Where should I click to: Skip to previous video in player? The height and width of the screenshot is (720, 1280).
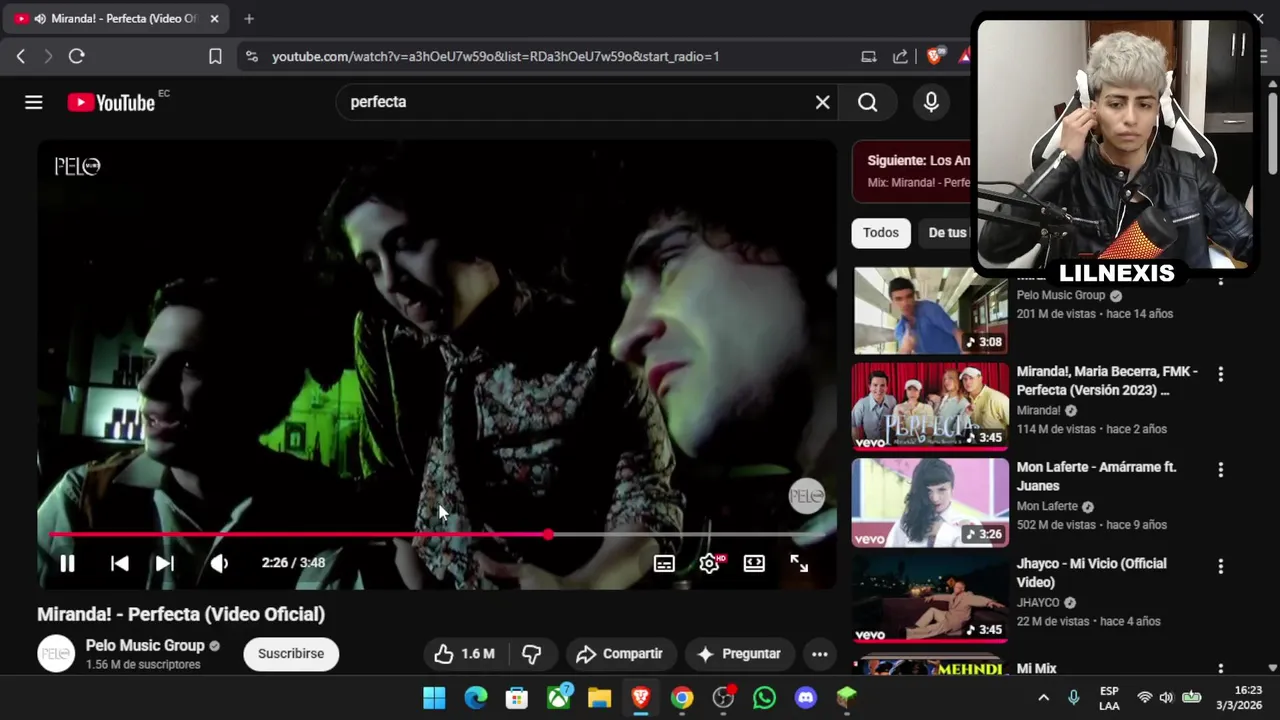click(120, 563)
